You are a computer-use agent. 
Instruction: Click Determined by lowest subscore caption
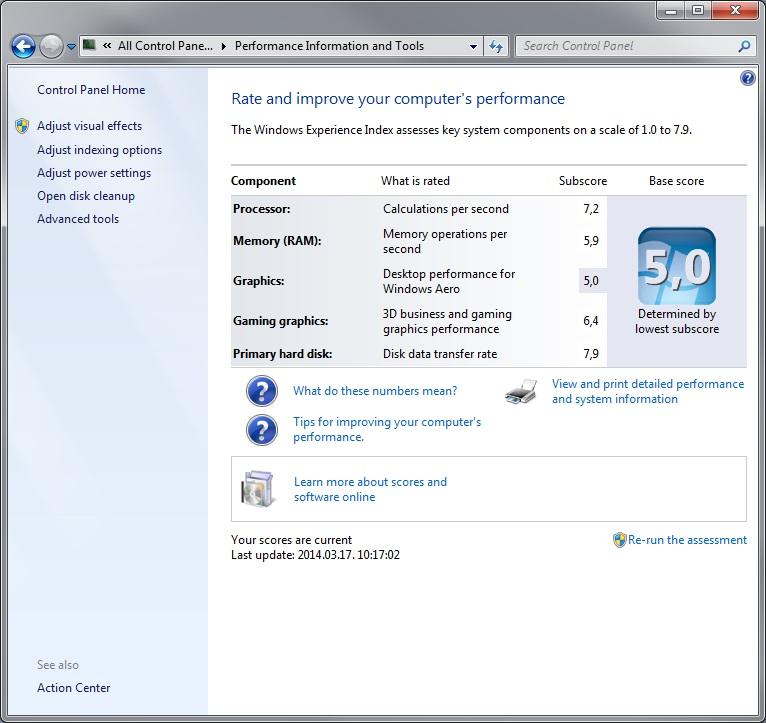click(677, 321)
